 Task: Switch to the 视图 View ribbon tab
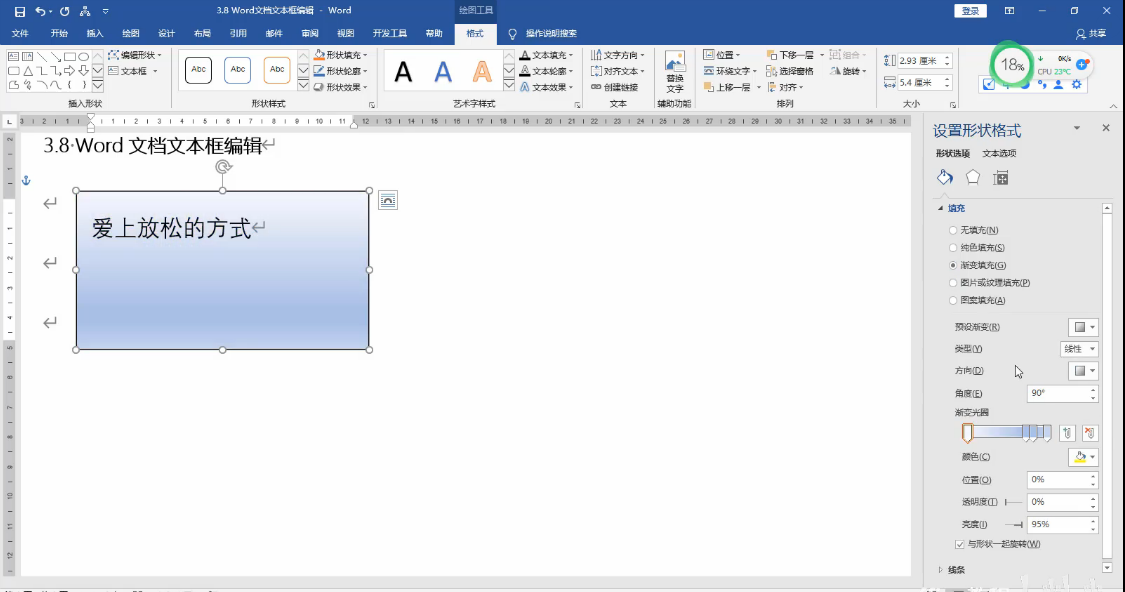click(346, 34)
